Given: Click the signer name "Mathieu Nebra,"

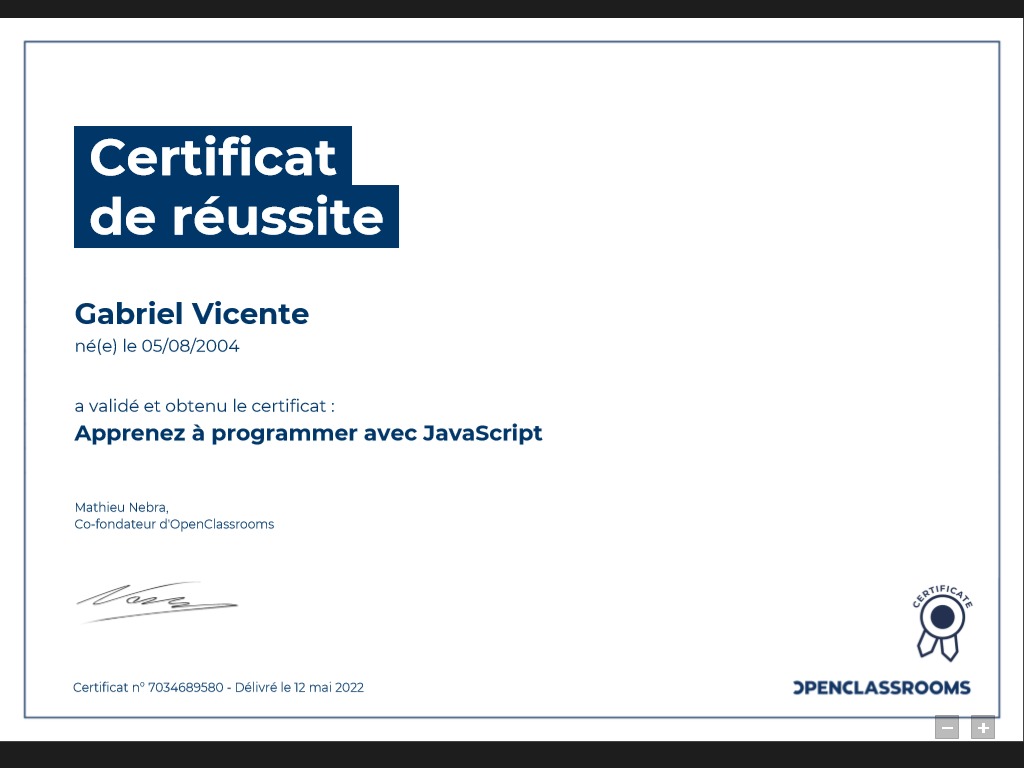Looking at the screenshot, I should tap(121, 507).
